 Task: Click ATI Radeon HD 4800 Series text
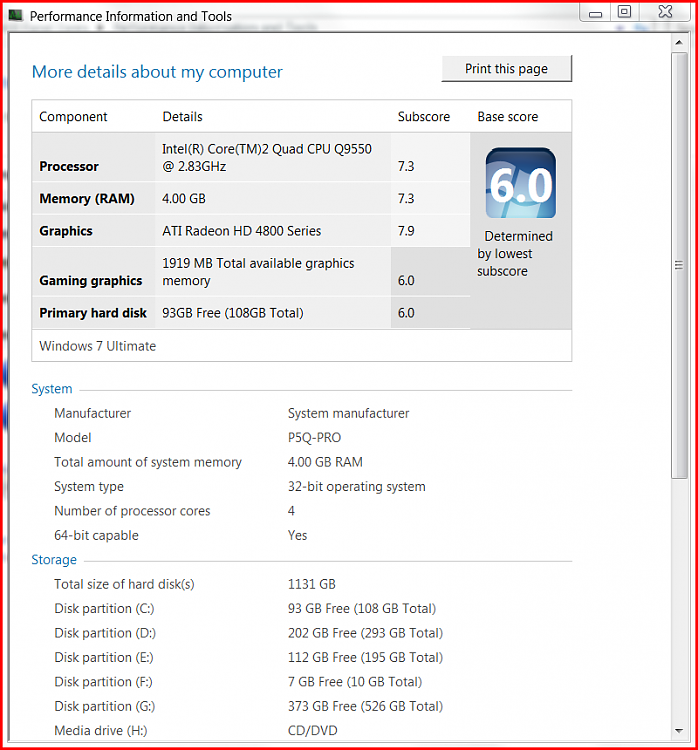point(242,231)
